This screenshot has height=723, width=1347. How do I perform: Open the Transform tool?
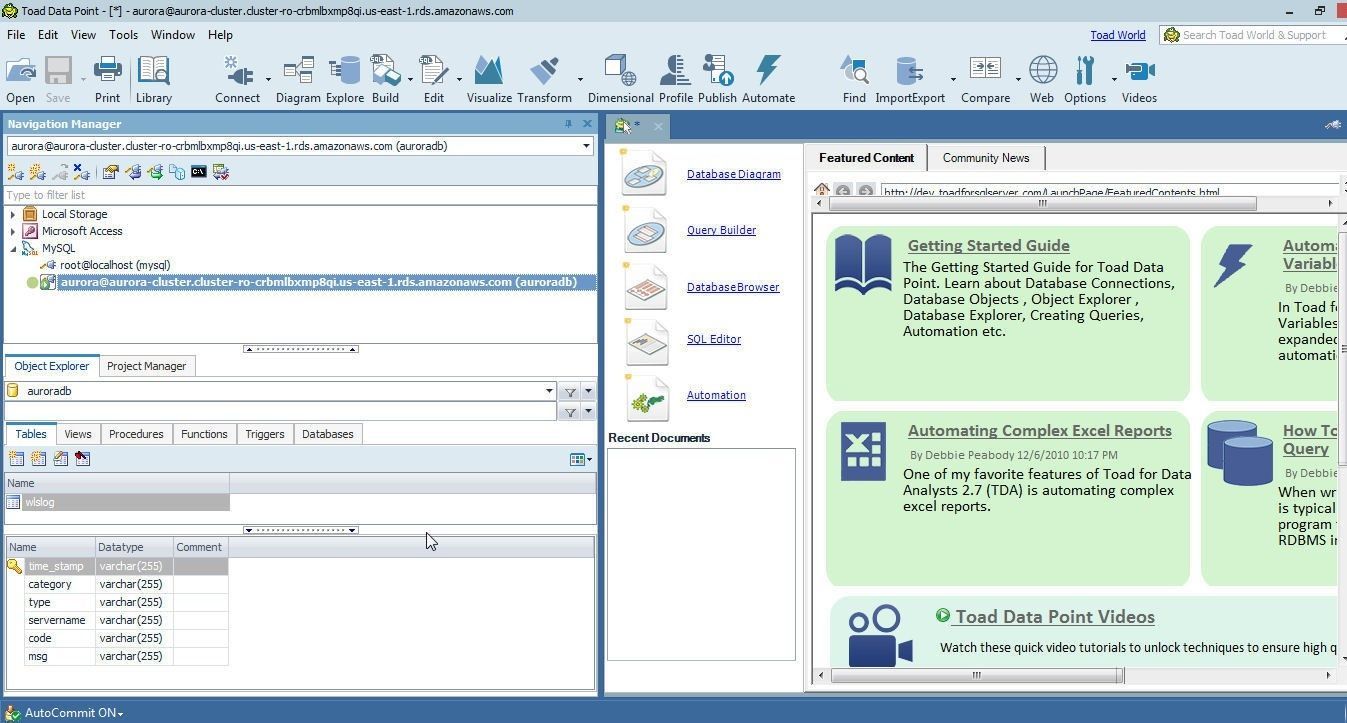[544, 80]
